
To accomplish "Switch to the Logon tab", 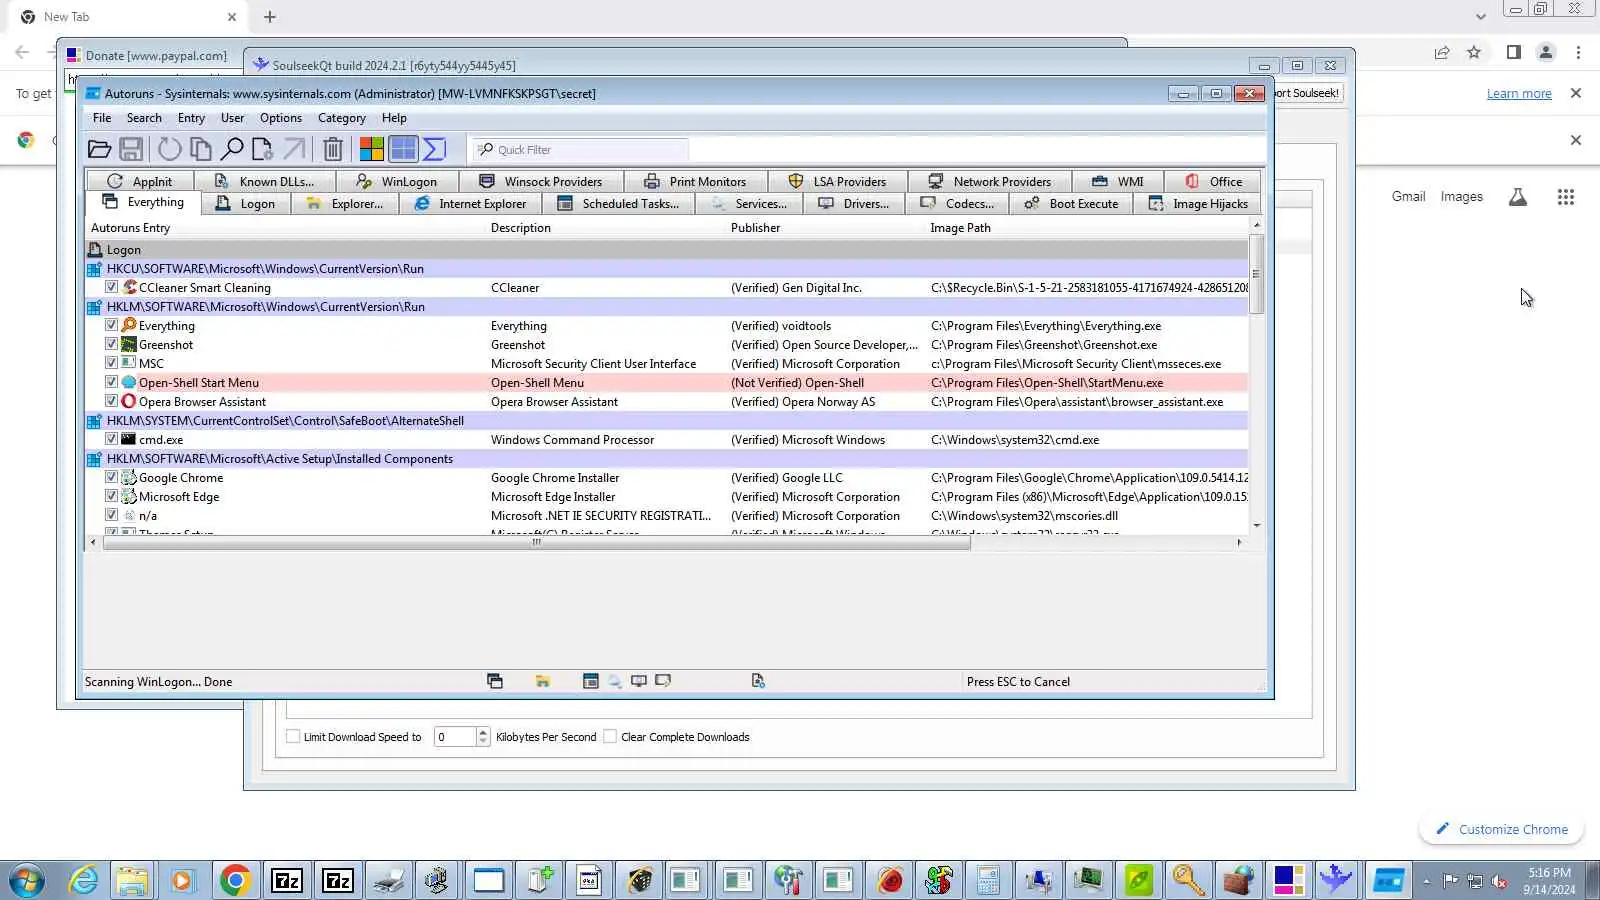I will click(245, 204).
